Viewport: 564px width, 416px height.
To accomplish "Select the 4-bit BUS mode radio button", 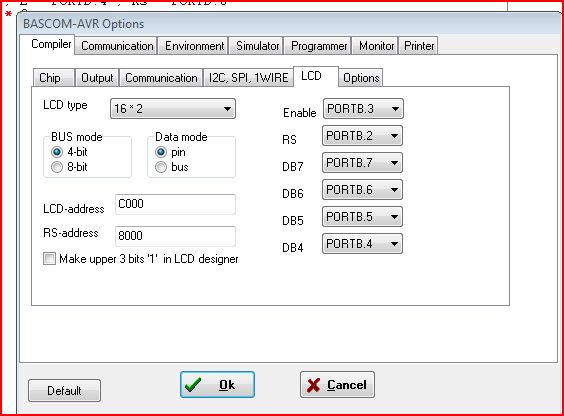I will [57, 152].
